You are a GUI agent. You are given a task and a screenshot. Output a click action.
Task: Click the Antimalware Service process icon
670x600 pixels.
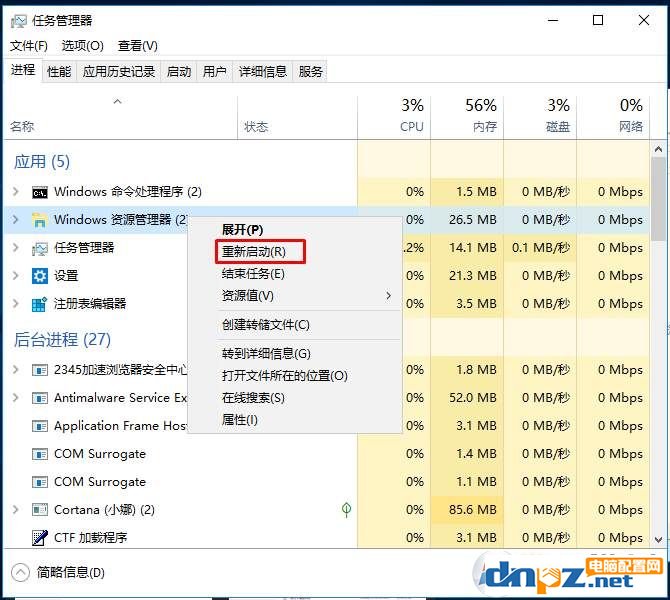coord(40,398)
